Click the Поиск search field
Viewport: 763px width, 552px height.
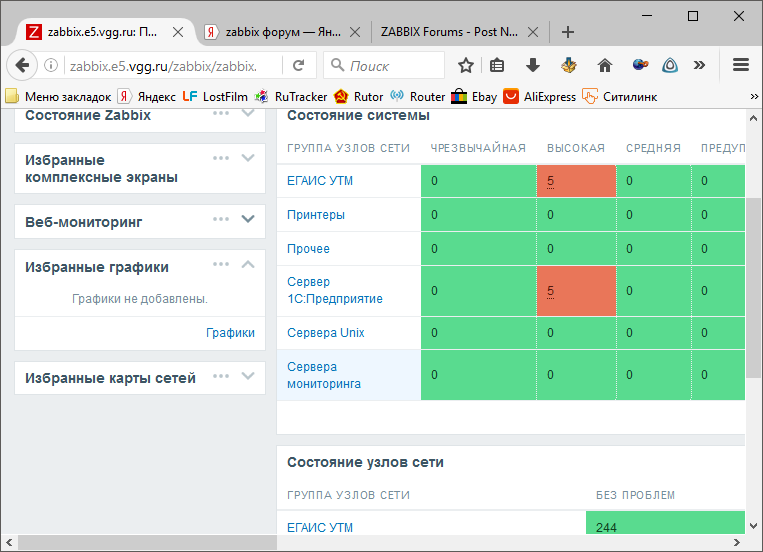pyautogui.click(x=390, y=66)
